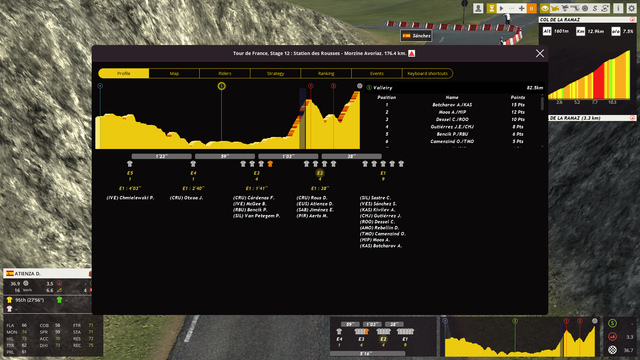Select rider '(EUS) Atienza D.'

coord(315,204)
